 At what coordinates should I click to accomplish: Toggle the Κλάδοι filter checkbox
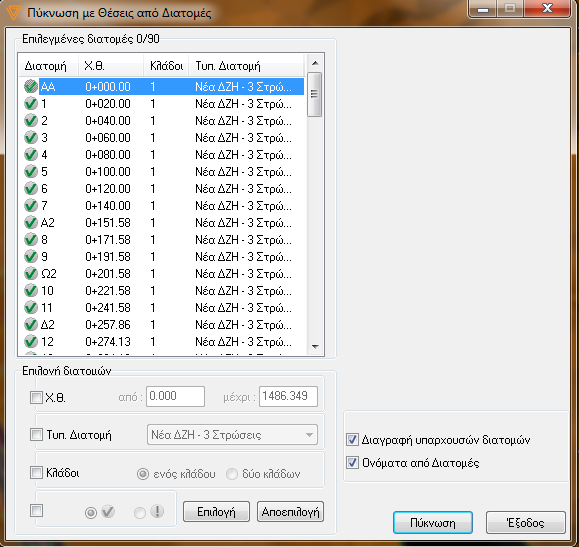(x=36, y=472)
